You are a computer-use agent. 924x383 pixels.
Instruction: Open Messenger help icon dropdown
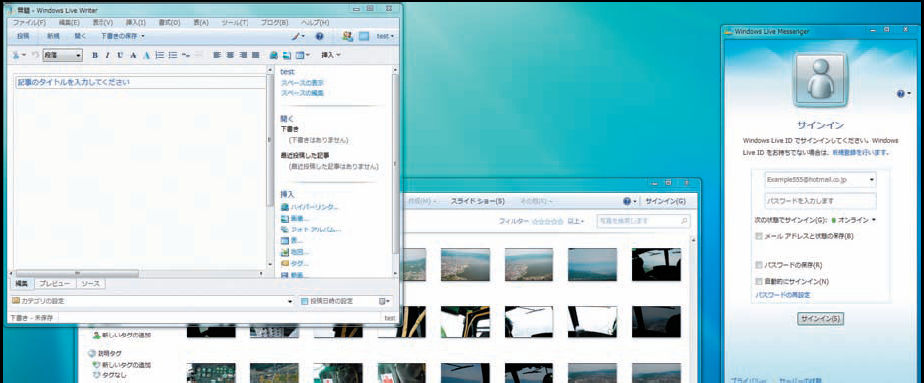(x=903, y=94)
